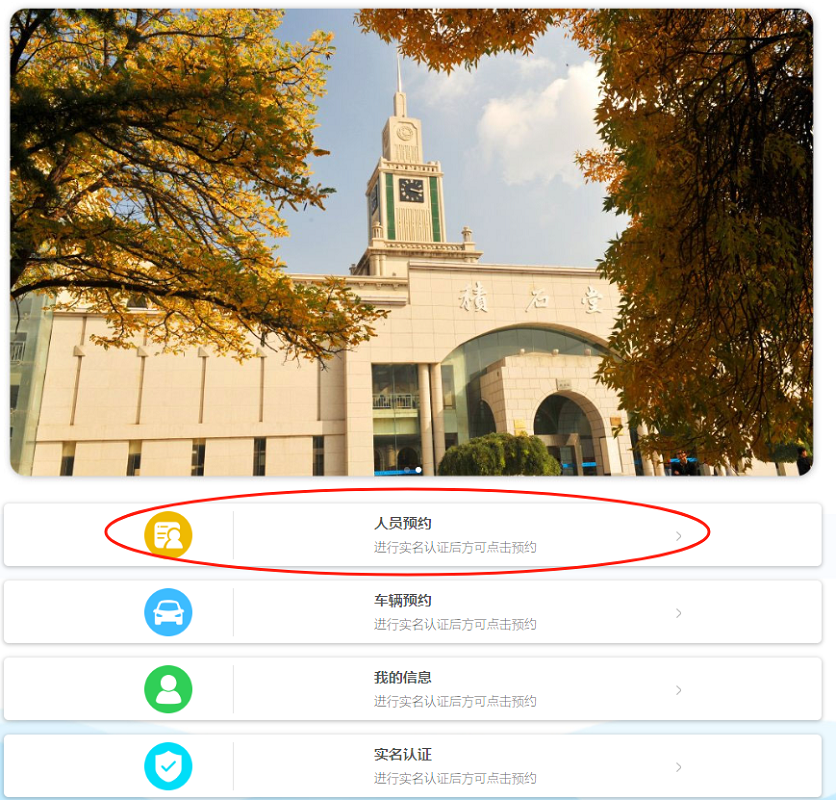Click the yellow 人员预约 person-card icon
This screenshot has width=836, height=800.
(x=168, y=535)
